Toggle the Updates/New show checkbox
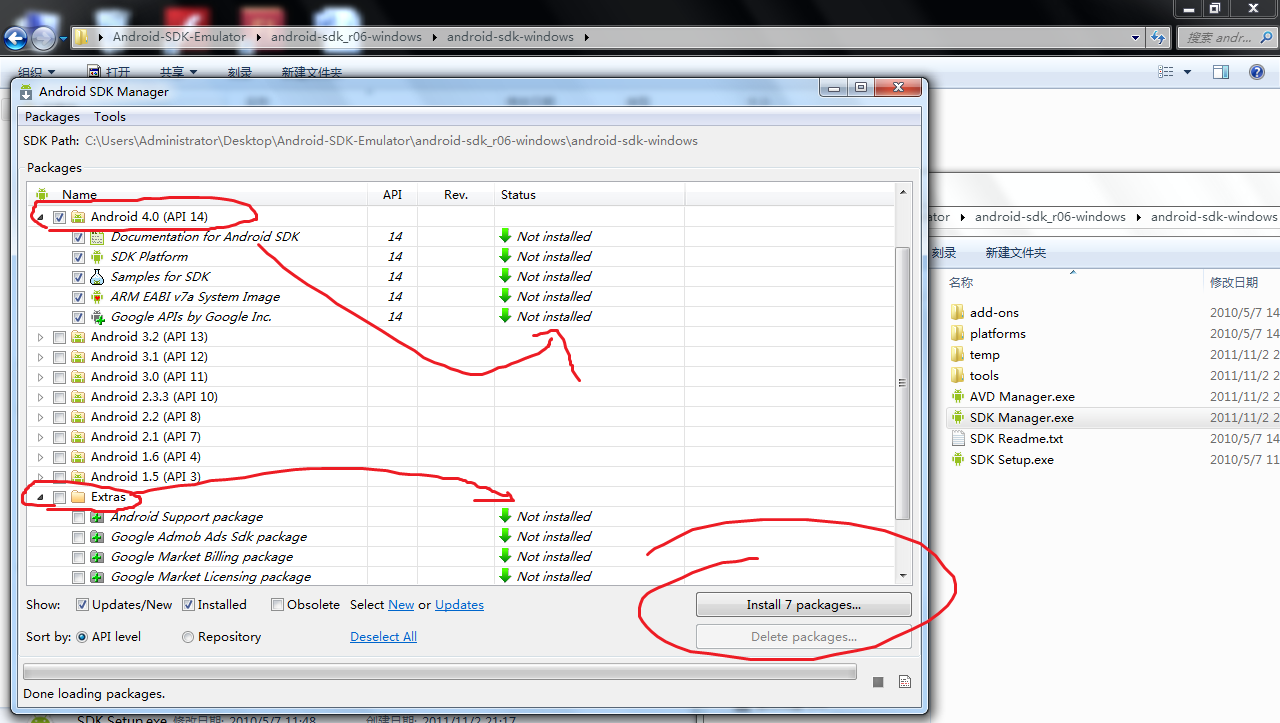Screen dimensions: 1280x723 pos(82,605)
